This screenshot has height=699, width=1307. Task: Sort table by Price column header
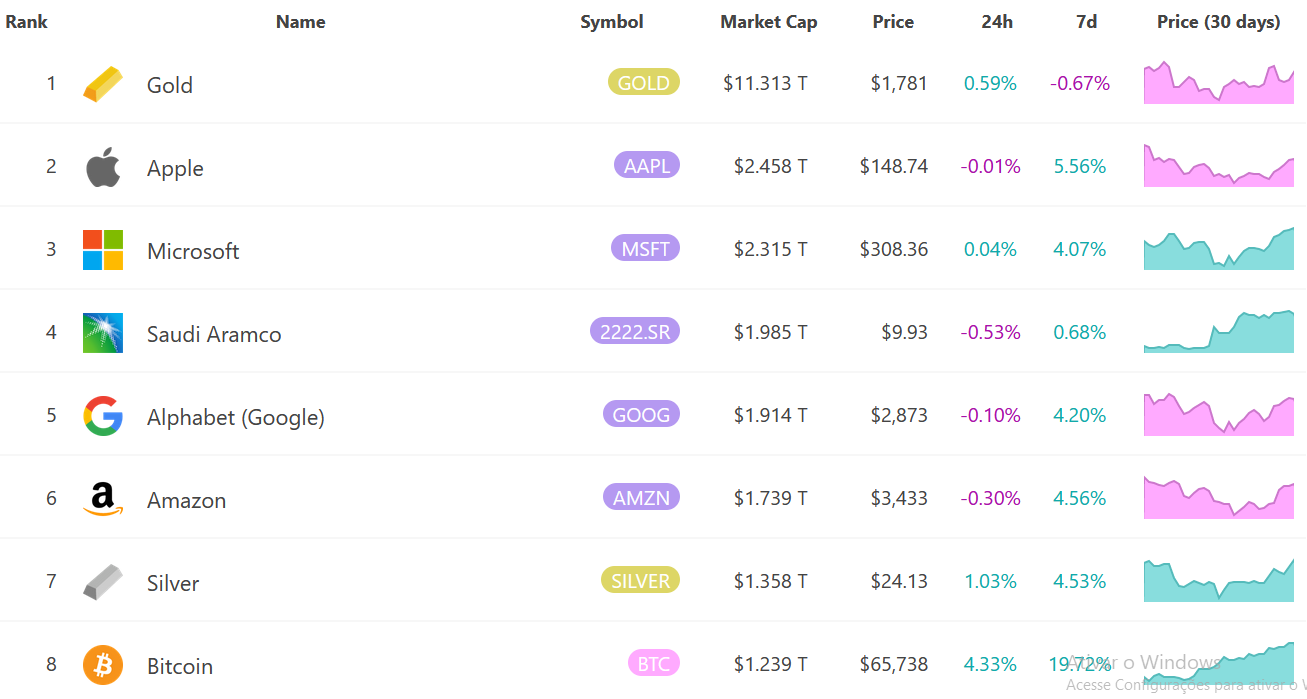click(893, 22)
